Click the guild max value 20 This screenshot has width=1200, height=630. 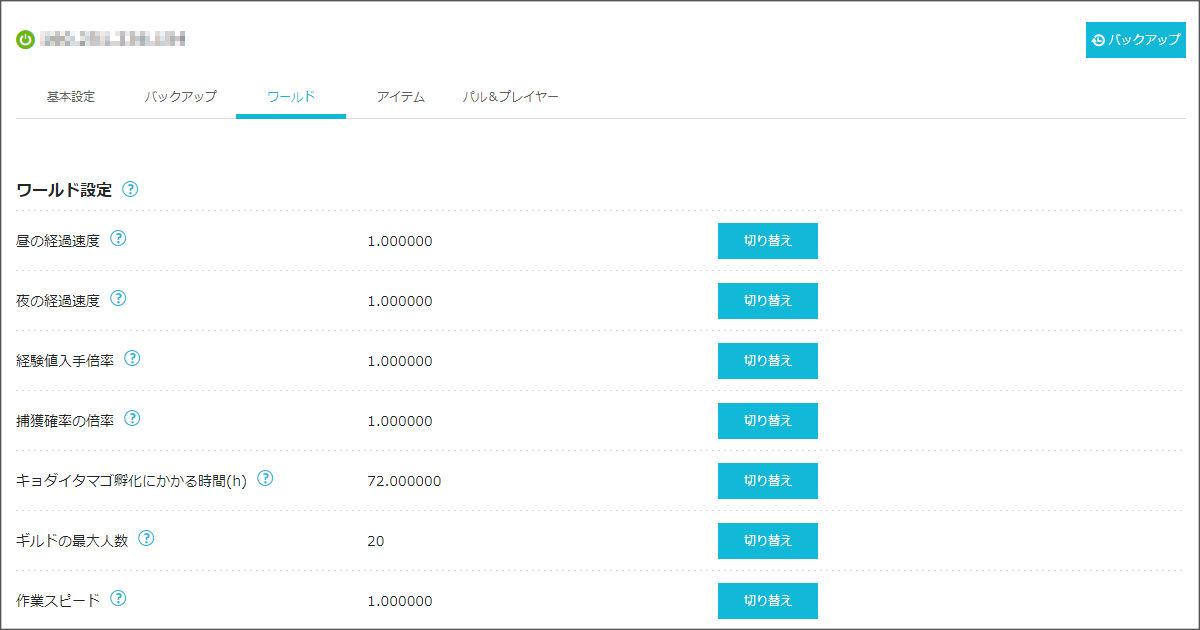coord(376,541)
